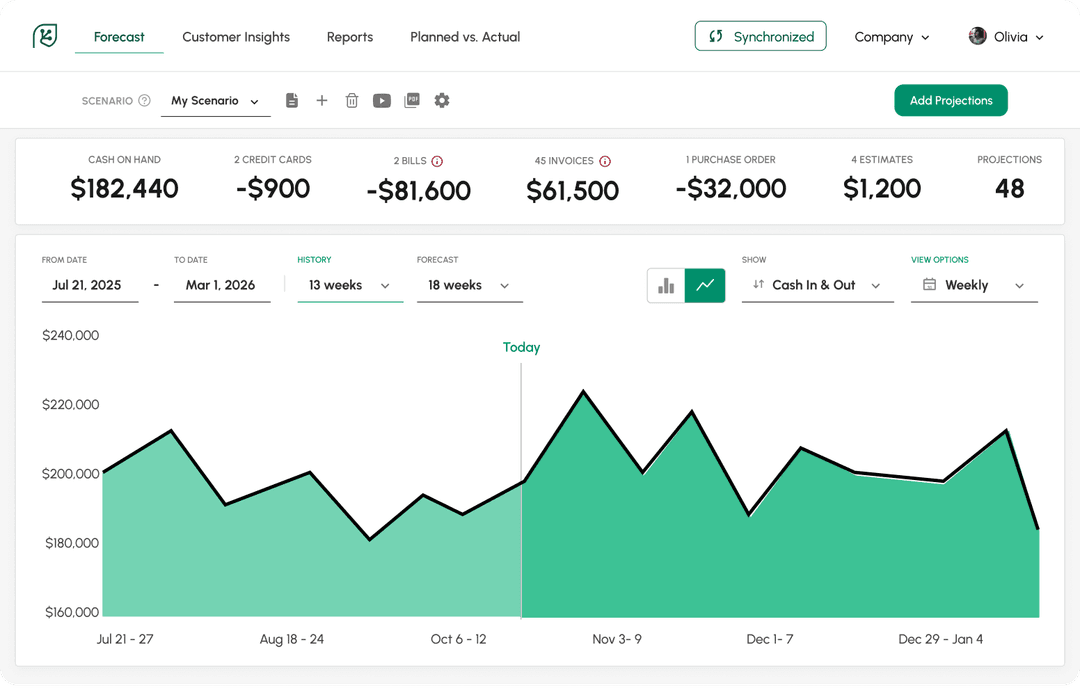1080x690 pixels.
Task: Switch to line chart view
Action: (x=705, y=286)
